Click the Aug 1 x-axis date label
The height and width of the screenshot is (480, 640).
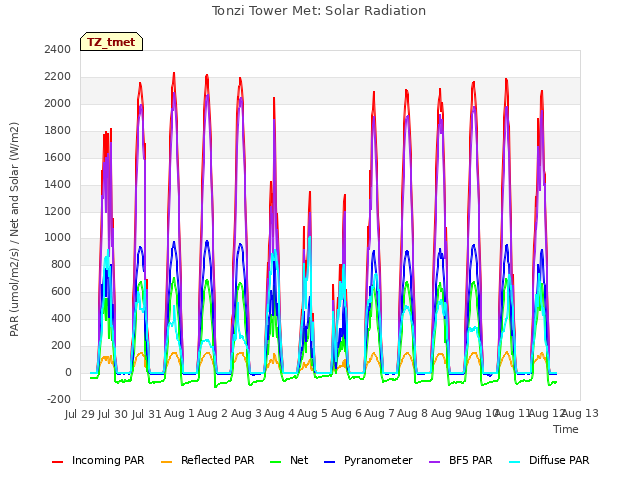pos(179,413)
